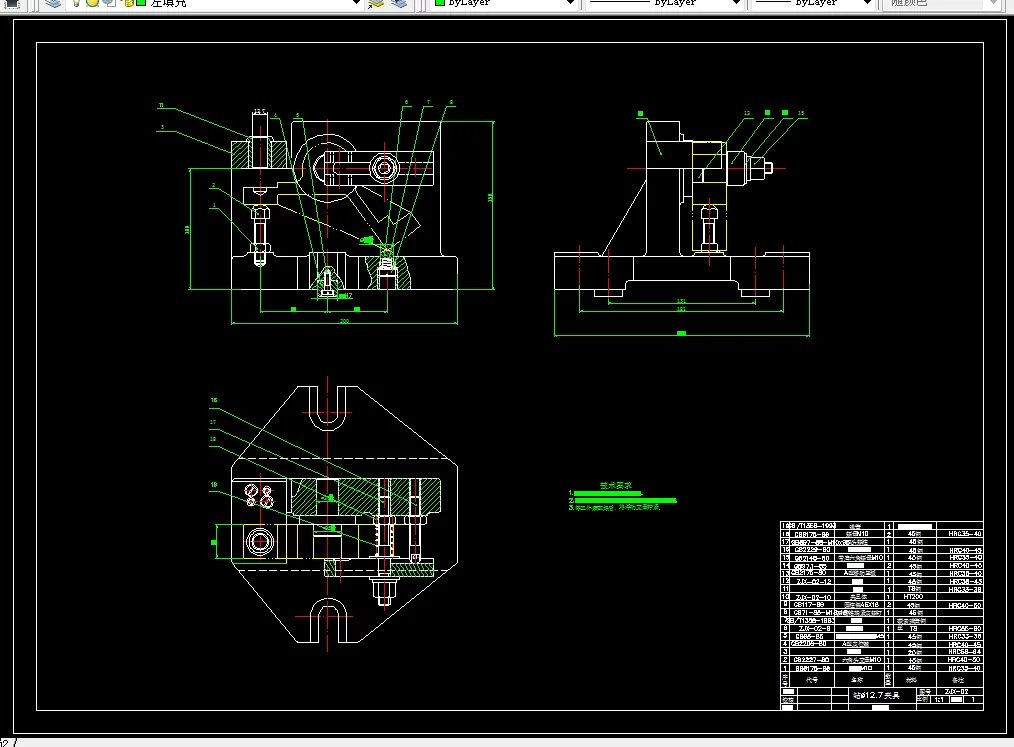Image resolution: width=1014 pixels, height=747 pixels.
Task: Select the HRC58-64 hardness note
Action: click(x=964, y=652)
